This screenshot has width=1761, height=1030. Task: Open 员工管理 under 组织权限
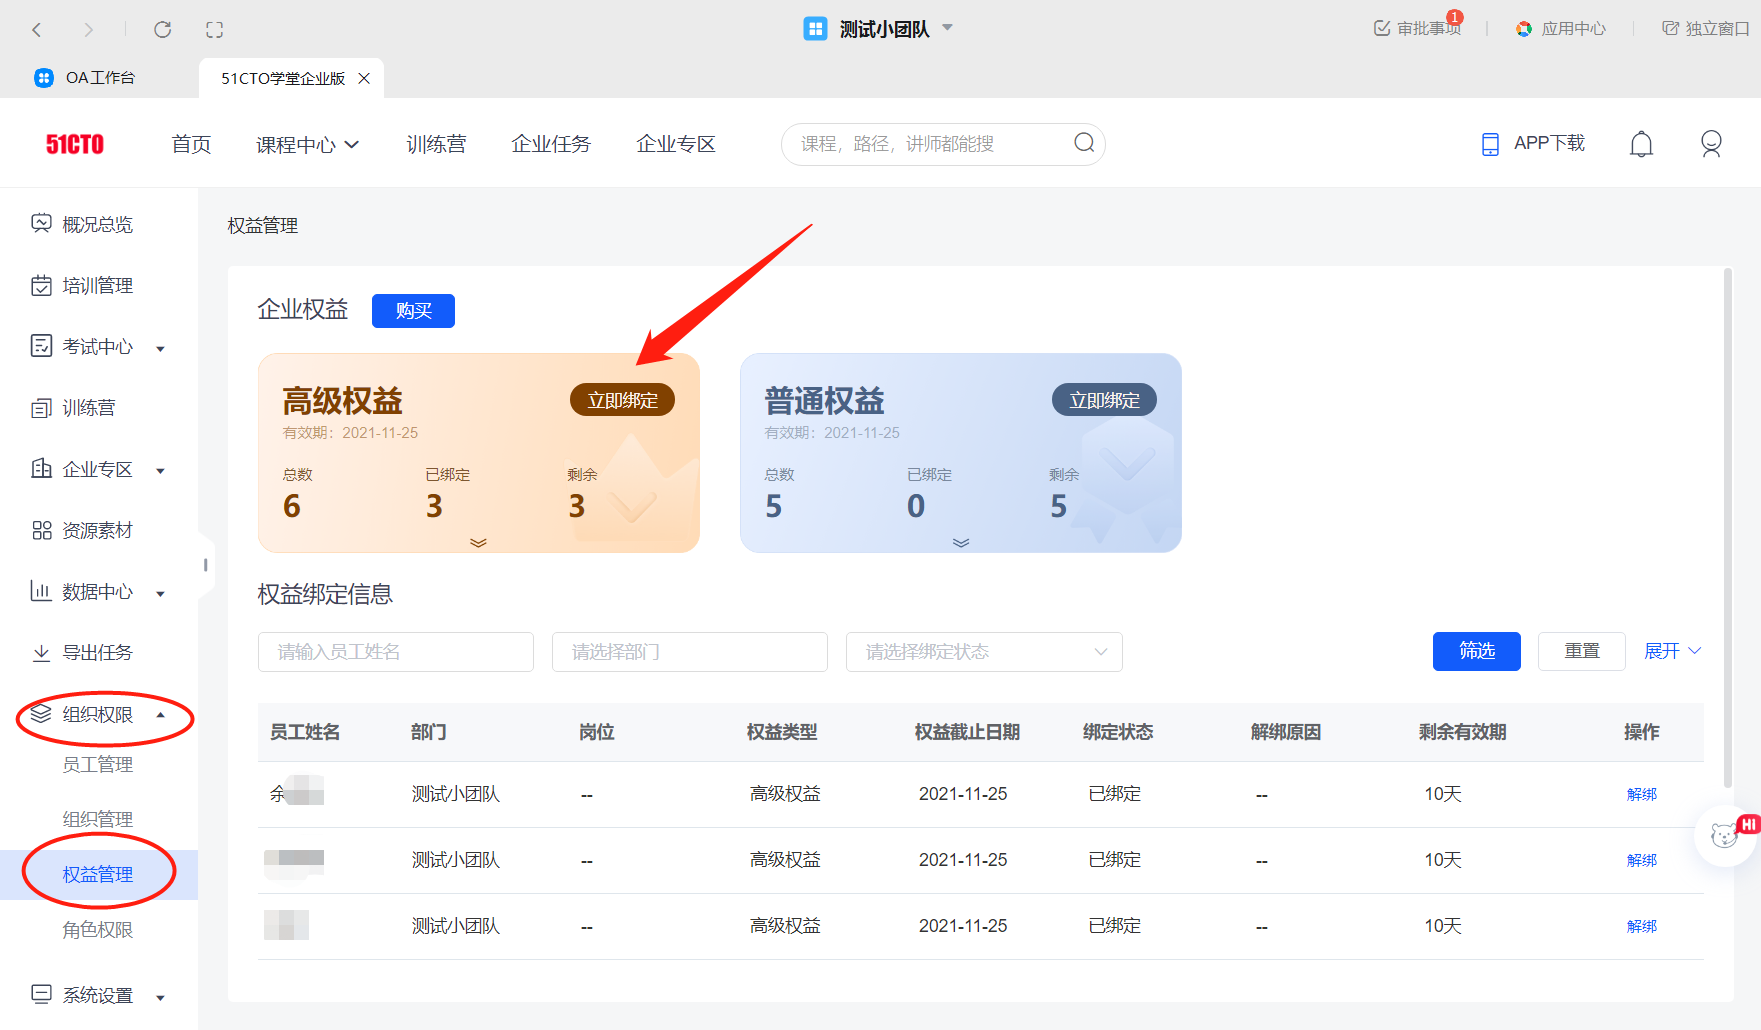click(98, 765)
